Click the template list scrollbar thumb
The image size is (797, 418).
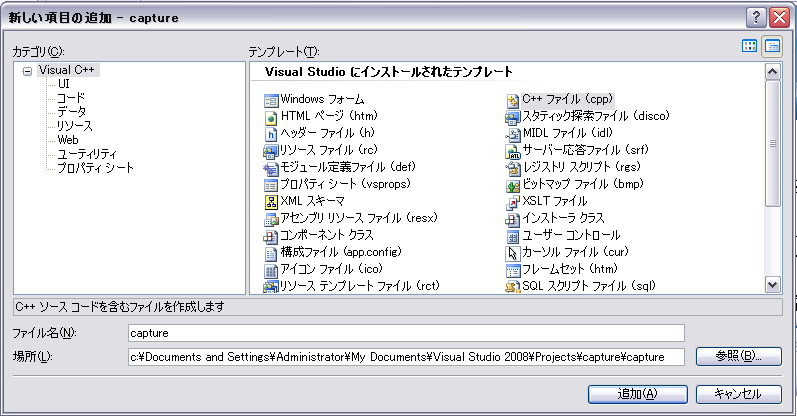click(x=772, y=143)
